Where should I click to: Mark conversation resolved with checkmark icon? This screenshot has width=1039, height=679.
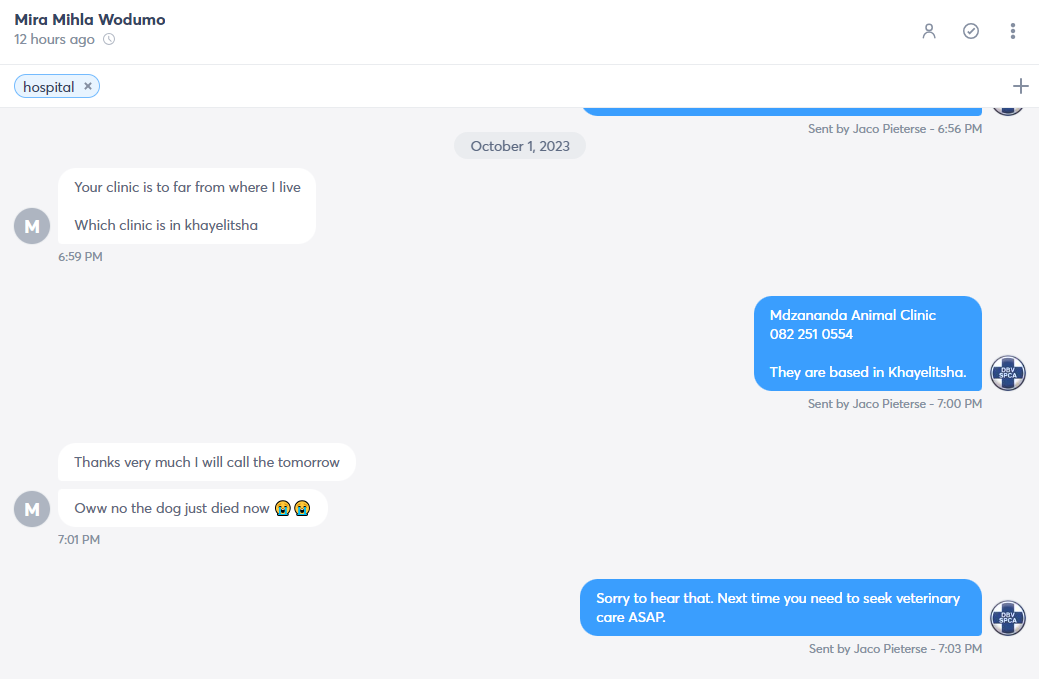(971, 31)
